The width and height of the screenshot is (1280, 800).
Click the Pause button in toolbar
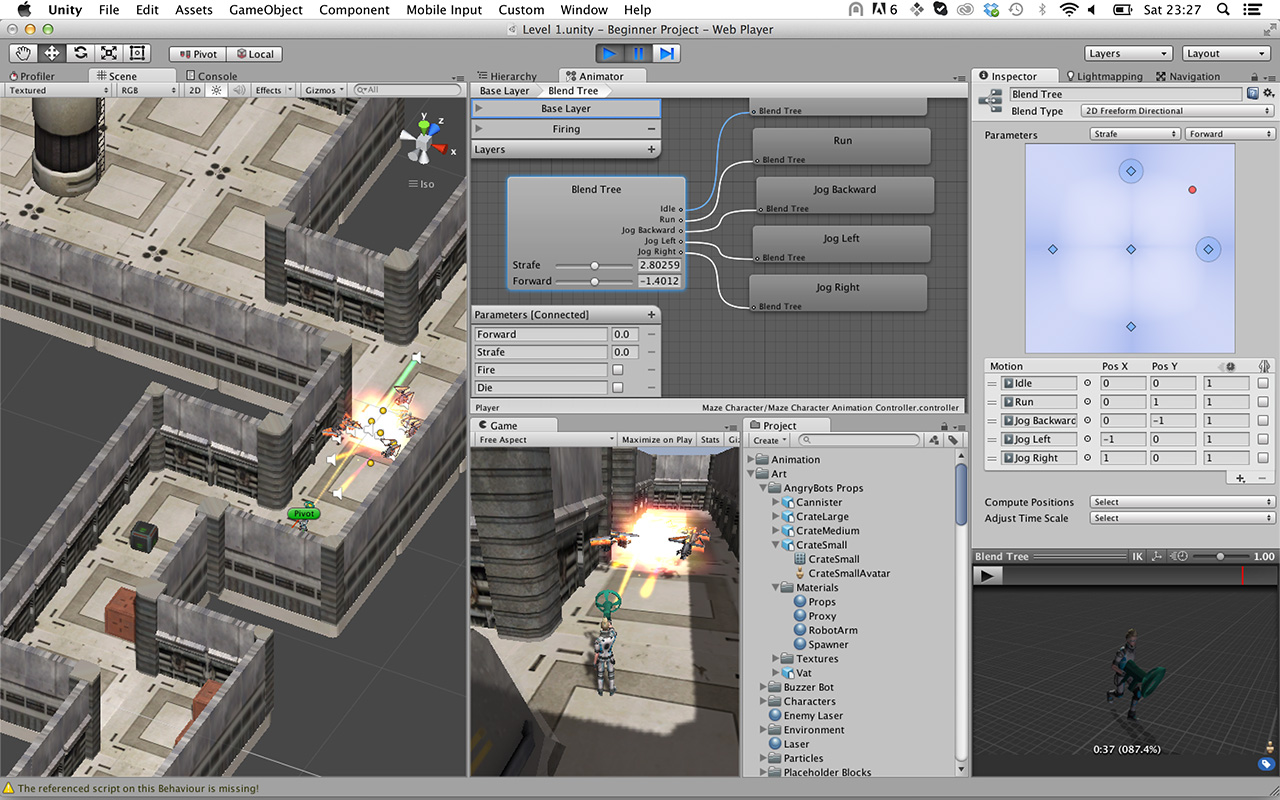click(638, 53)
